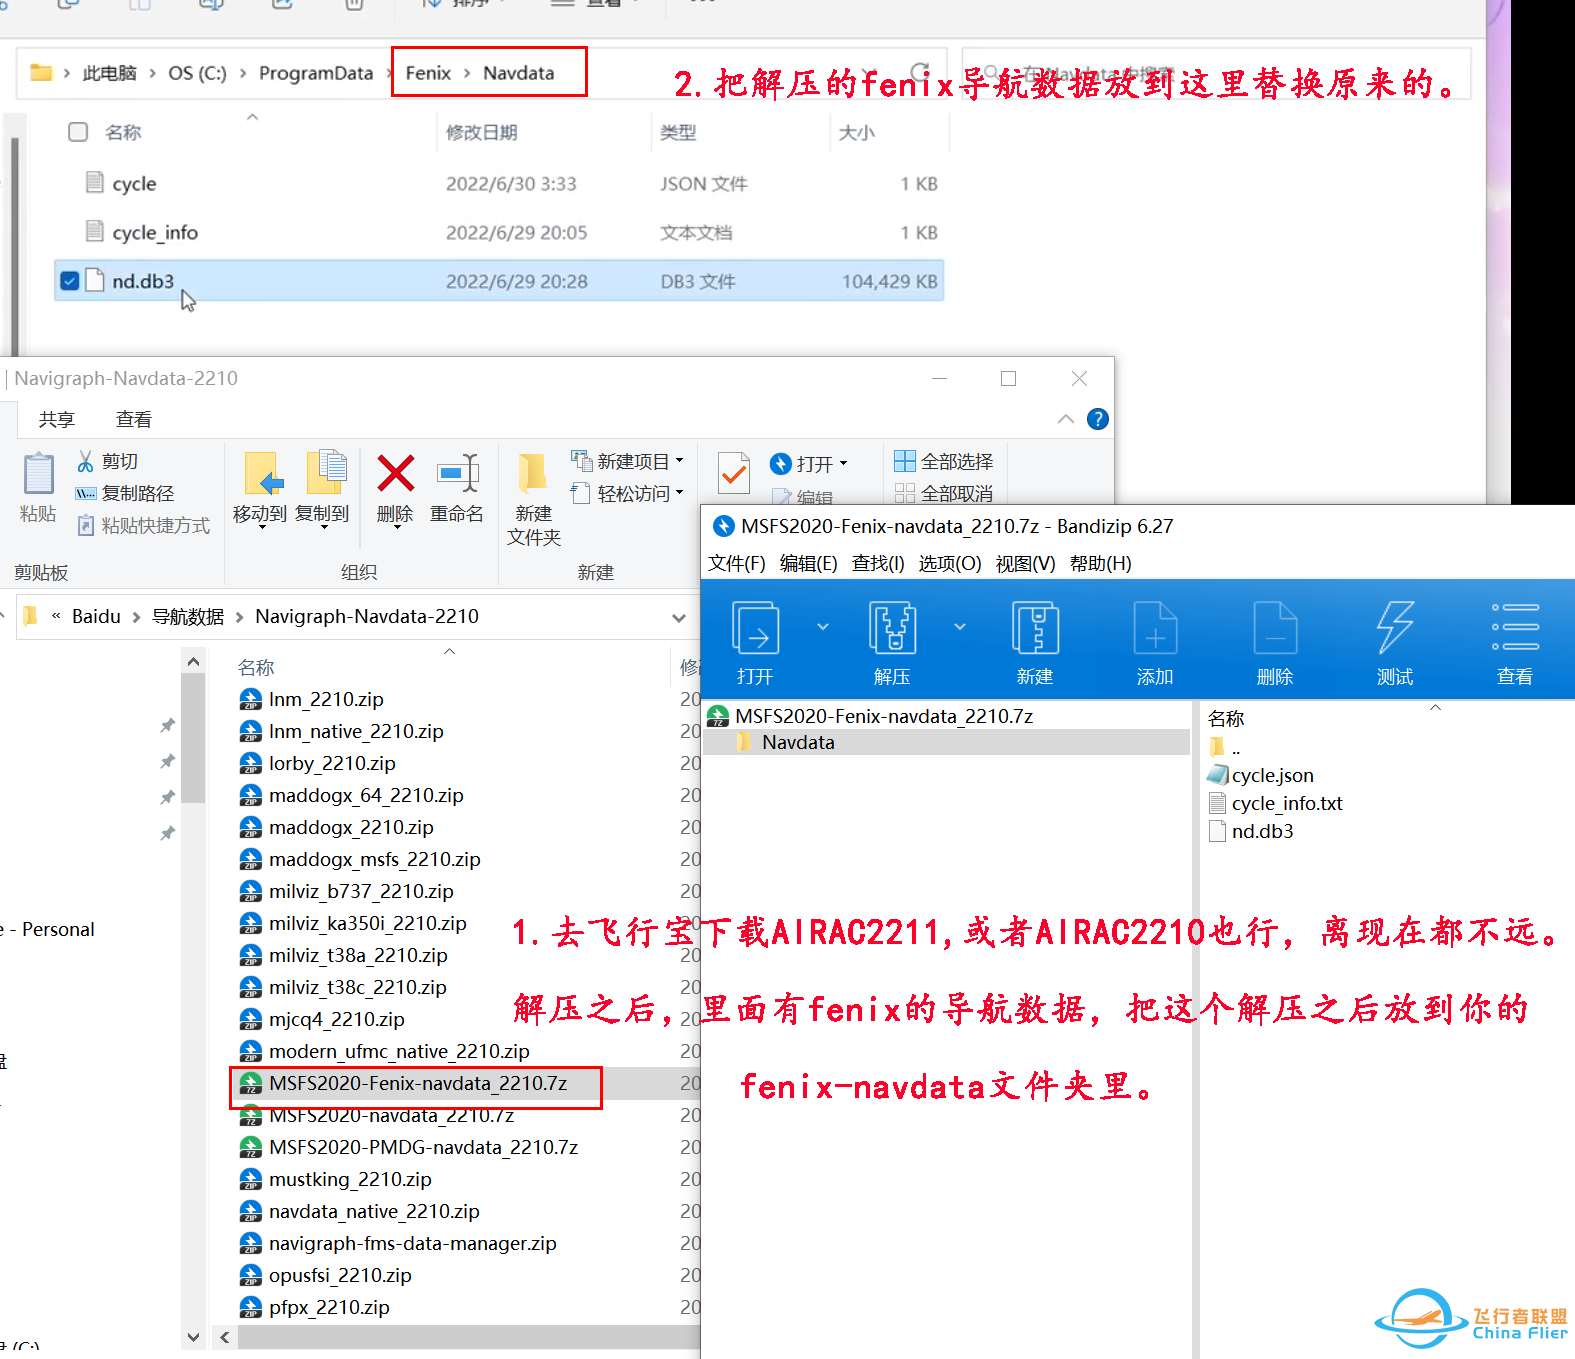Expand dropdown arrow next to Bandizip Extract
The width and height of the screenshot is (1575, 1359).
pyautogui.click(x=960, y=627)
